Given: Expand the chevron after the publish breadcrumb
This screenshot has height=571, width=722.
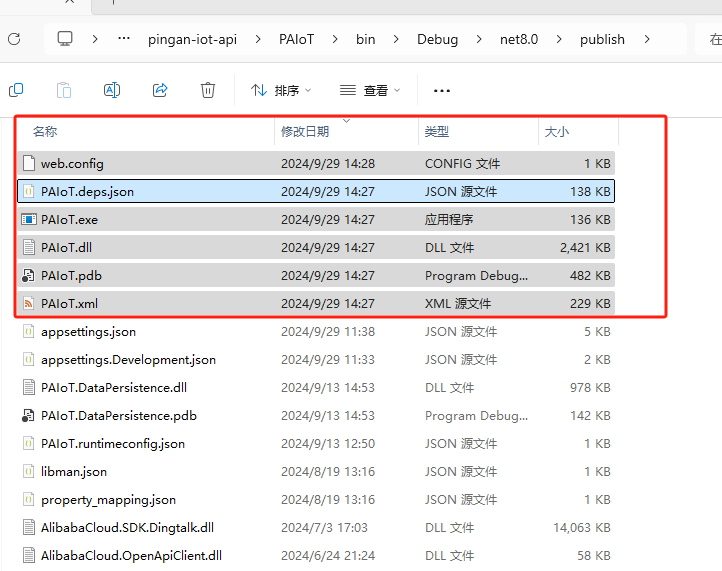Looking at the screenshot, I should (648, 39).
